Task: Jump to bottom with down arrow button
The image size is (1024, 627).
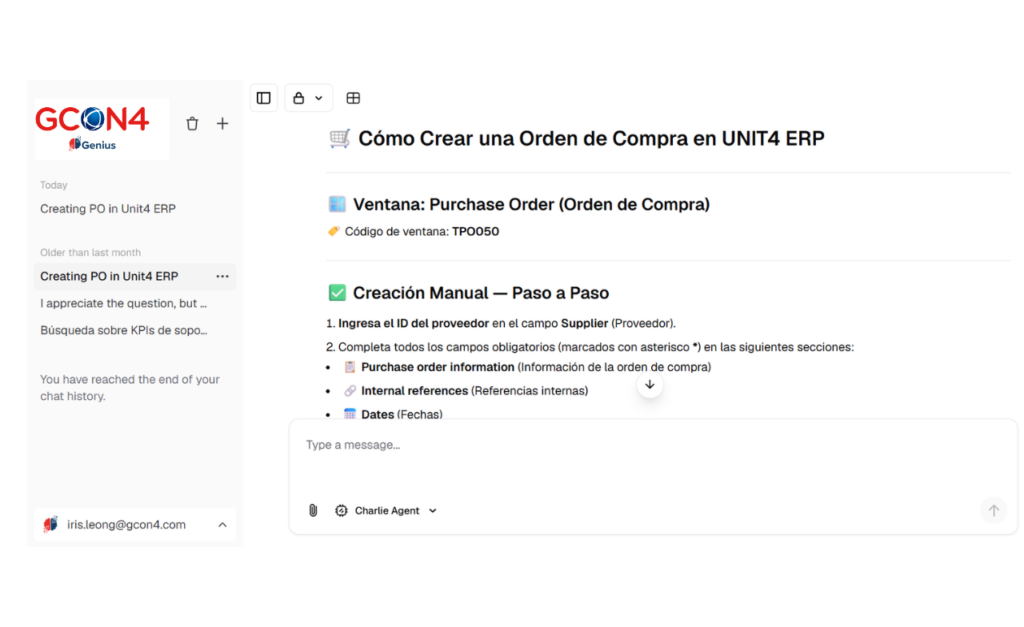Action: tap(650, 385)
